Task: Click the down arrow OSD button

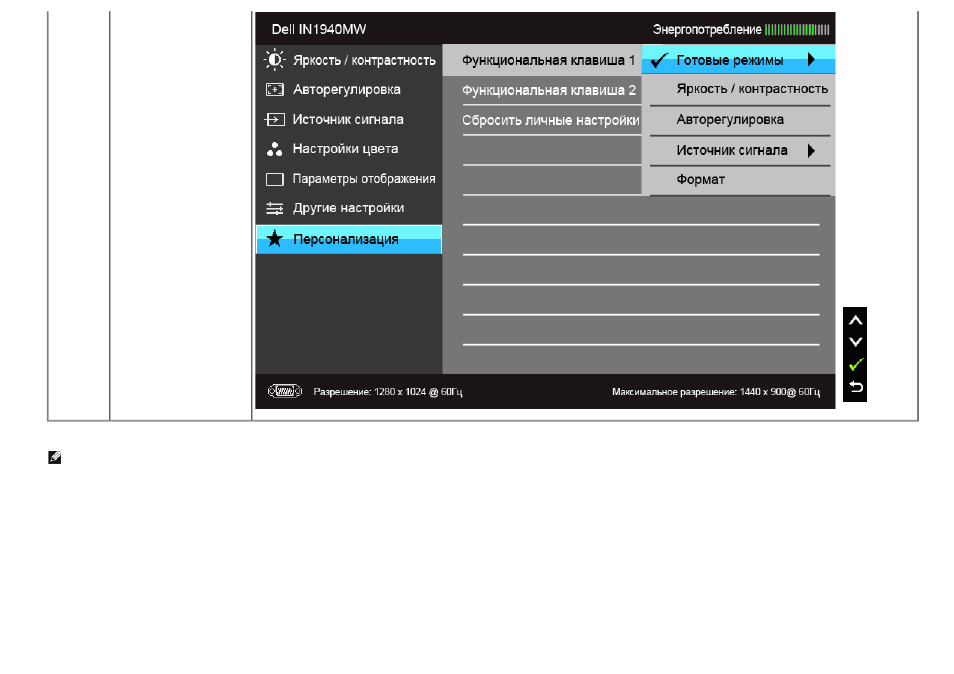Action: [x=855, y=342]
